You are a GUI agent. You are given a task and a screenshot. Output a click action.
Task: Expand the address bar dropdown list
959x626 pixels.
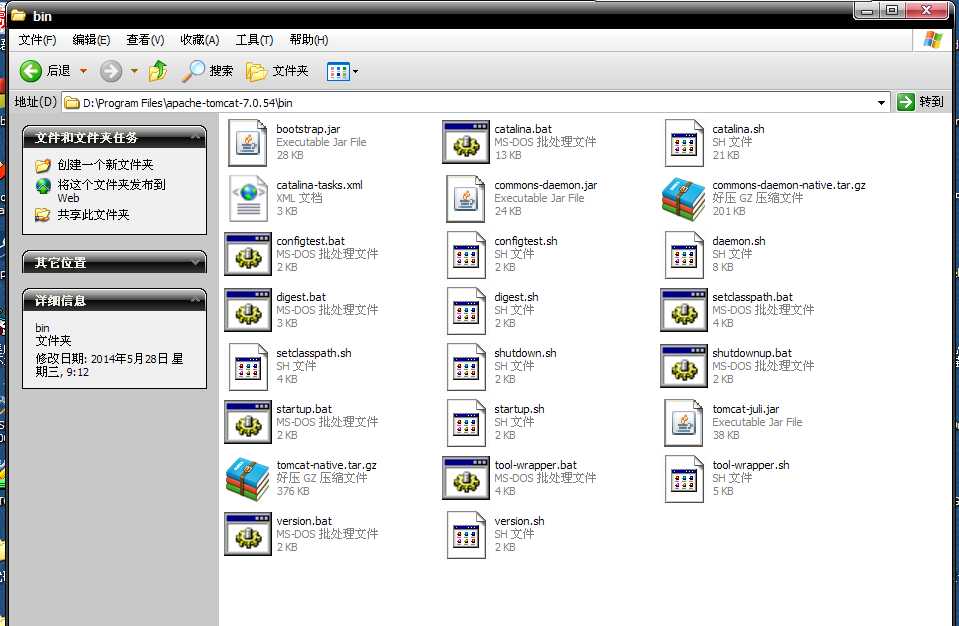[x=881, y=102]
